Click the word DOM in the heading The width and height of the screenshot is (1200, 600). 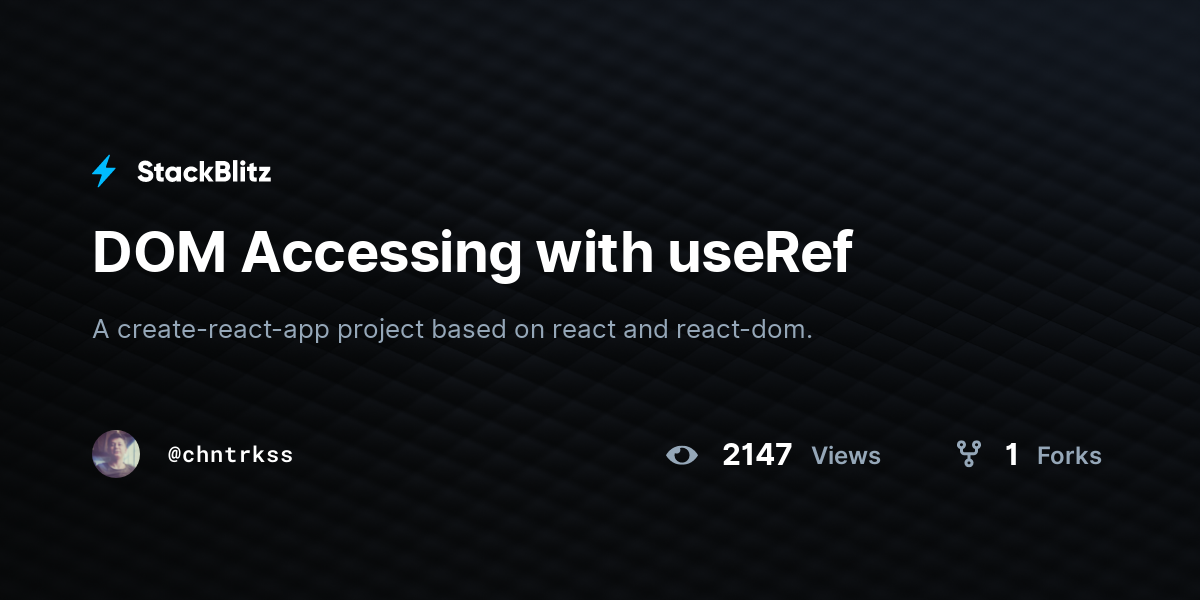159,253
